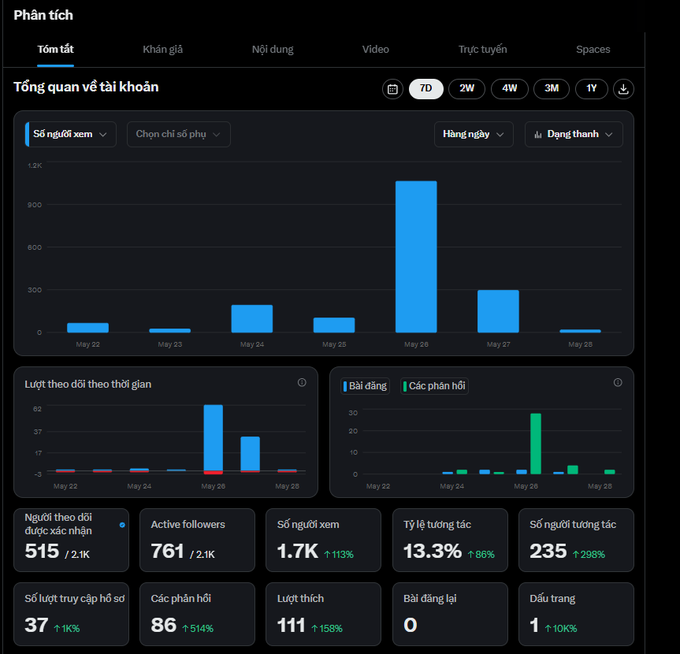Switch to the Nội dung tab

(273, 49)
